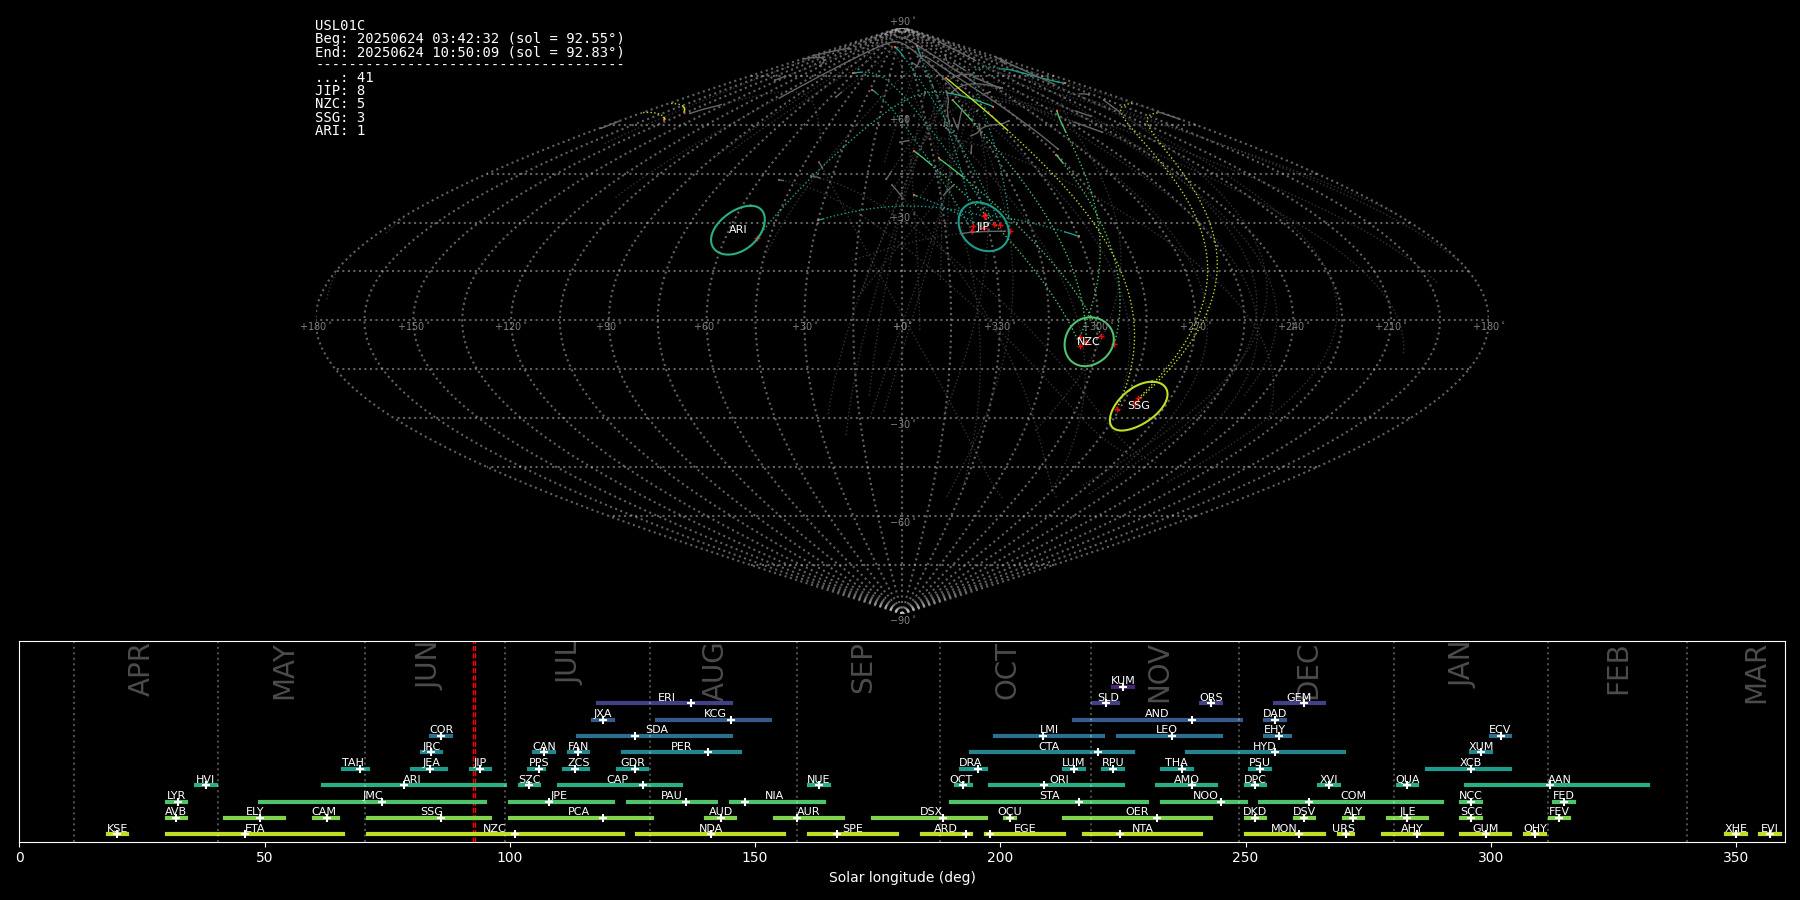Click the SDA shower label in timeline
Viewport: 1800px width, 900px height.
pos(657,730)
